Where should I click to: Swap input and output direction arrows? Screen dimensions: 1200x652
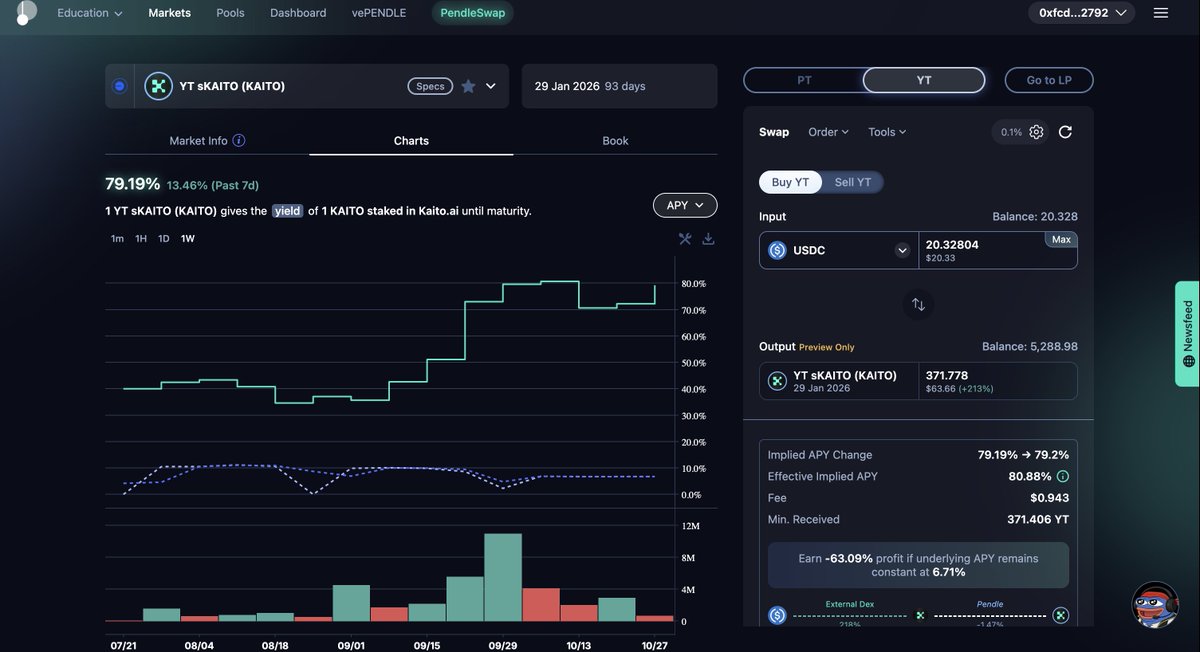pos(918,304)
